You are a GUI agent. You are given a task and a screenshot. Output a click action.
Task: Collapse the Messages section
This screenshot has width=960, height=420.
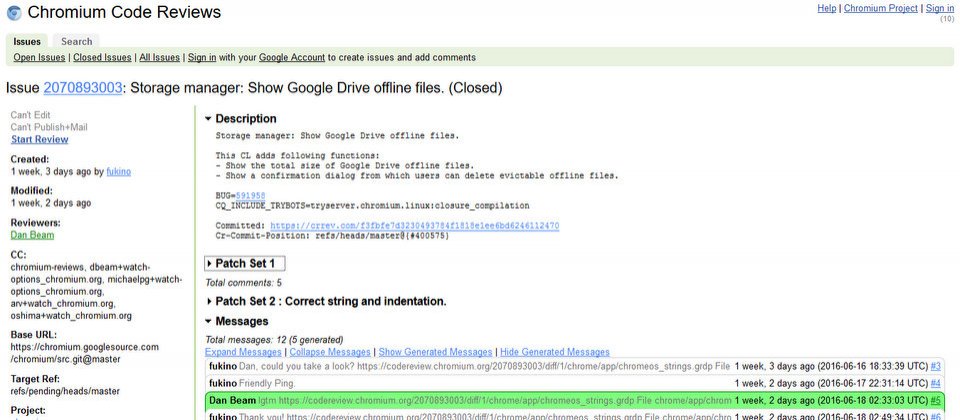(x=208, y=322)
